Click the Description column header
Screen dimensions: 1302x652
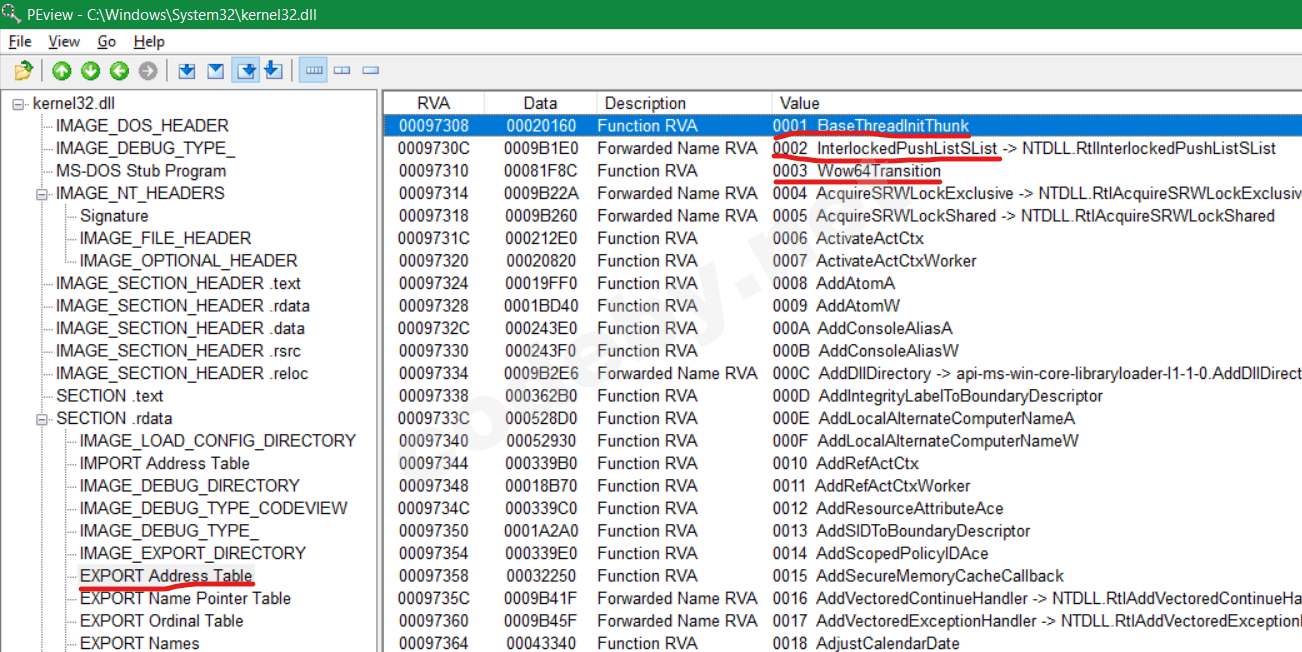pos(645,103)
